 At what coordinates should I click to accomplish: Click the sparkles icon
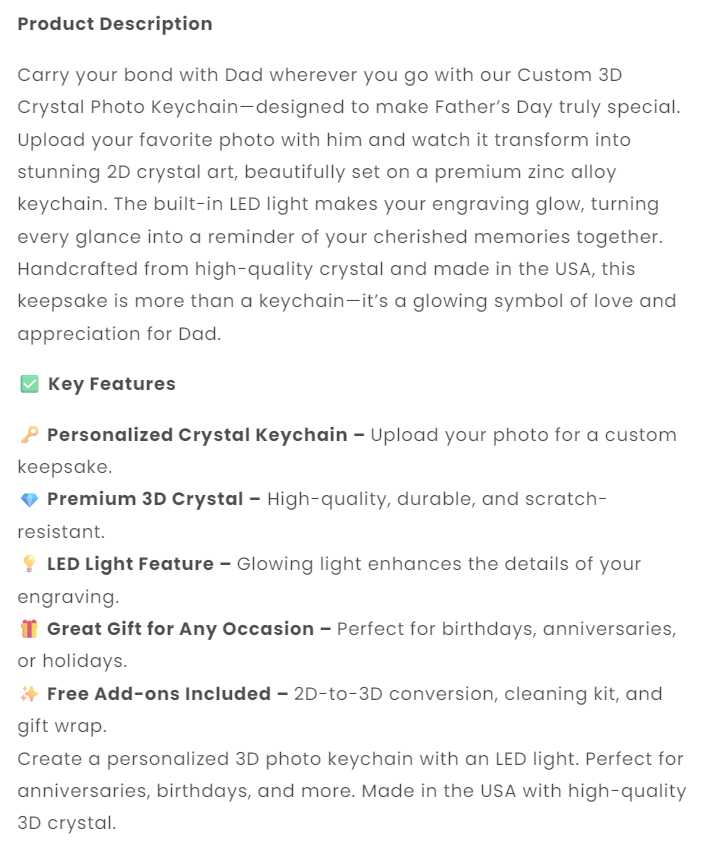(29, 694)
